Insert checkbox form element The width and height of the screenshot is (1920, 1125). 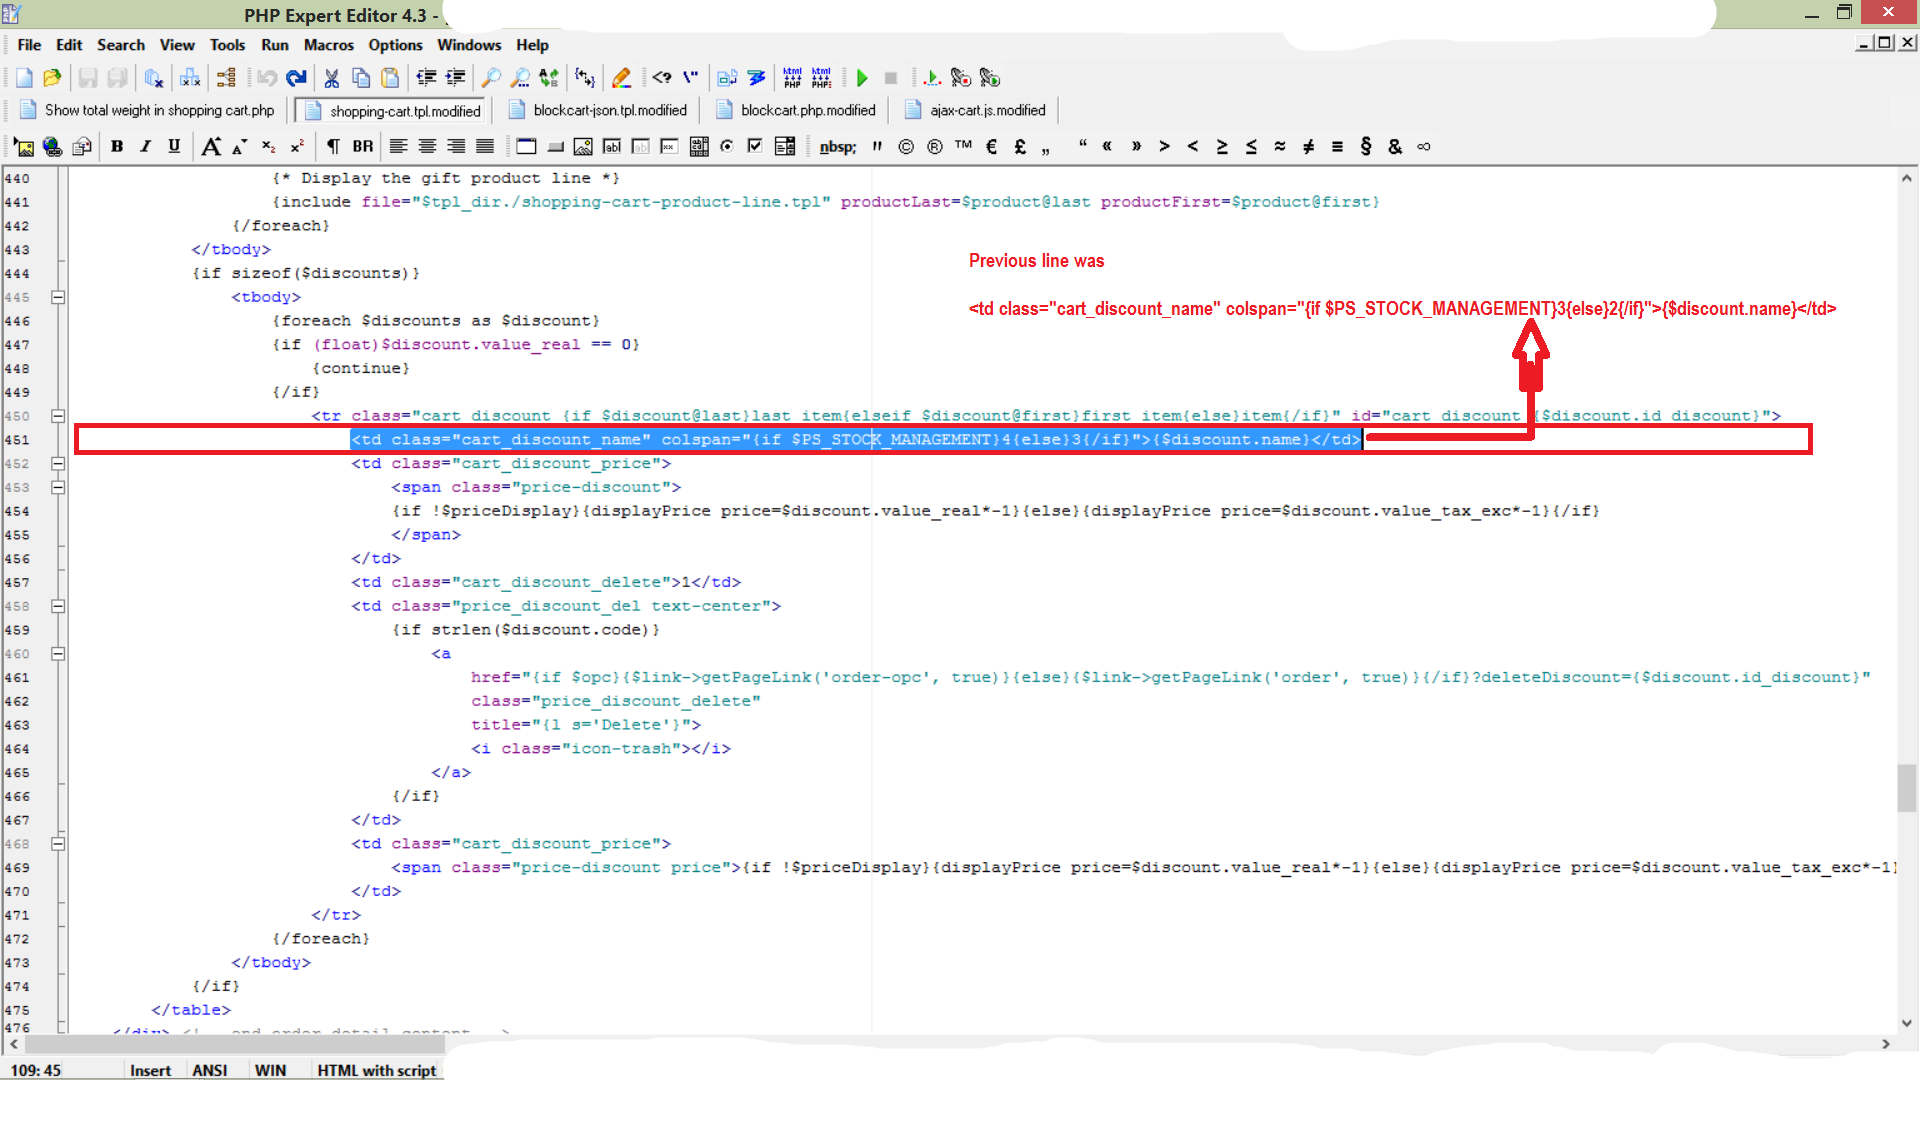point(755,147)
